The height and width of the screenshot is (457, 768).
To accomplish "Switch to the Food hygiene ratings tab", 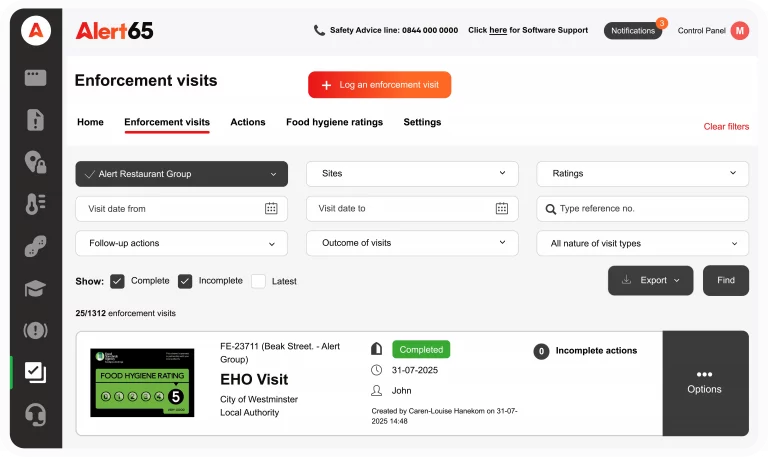I will 334,122.
